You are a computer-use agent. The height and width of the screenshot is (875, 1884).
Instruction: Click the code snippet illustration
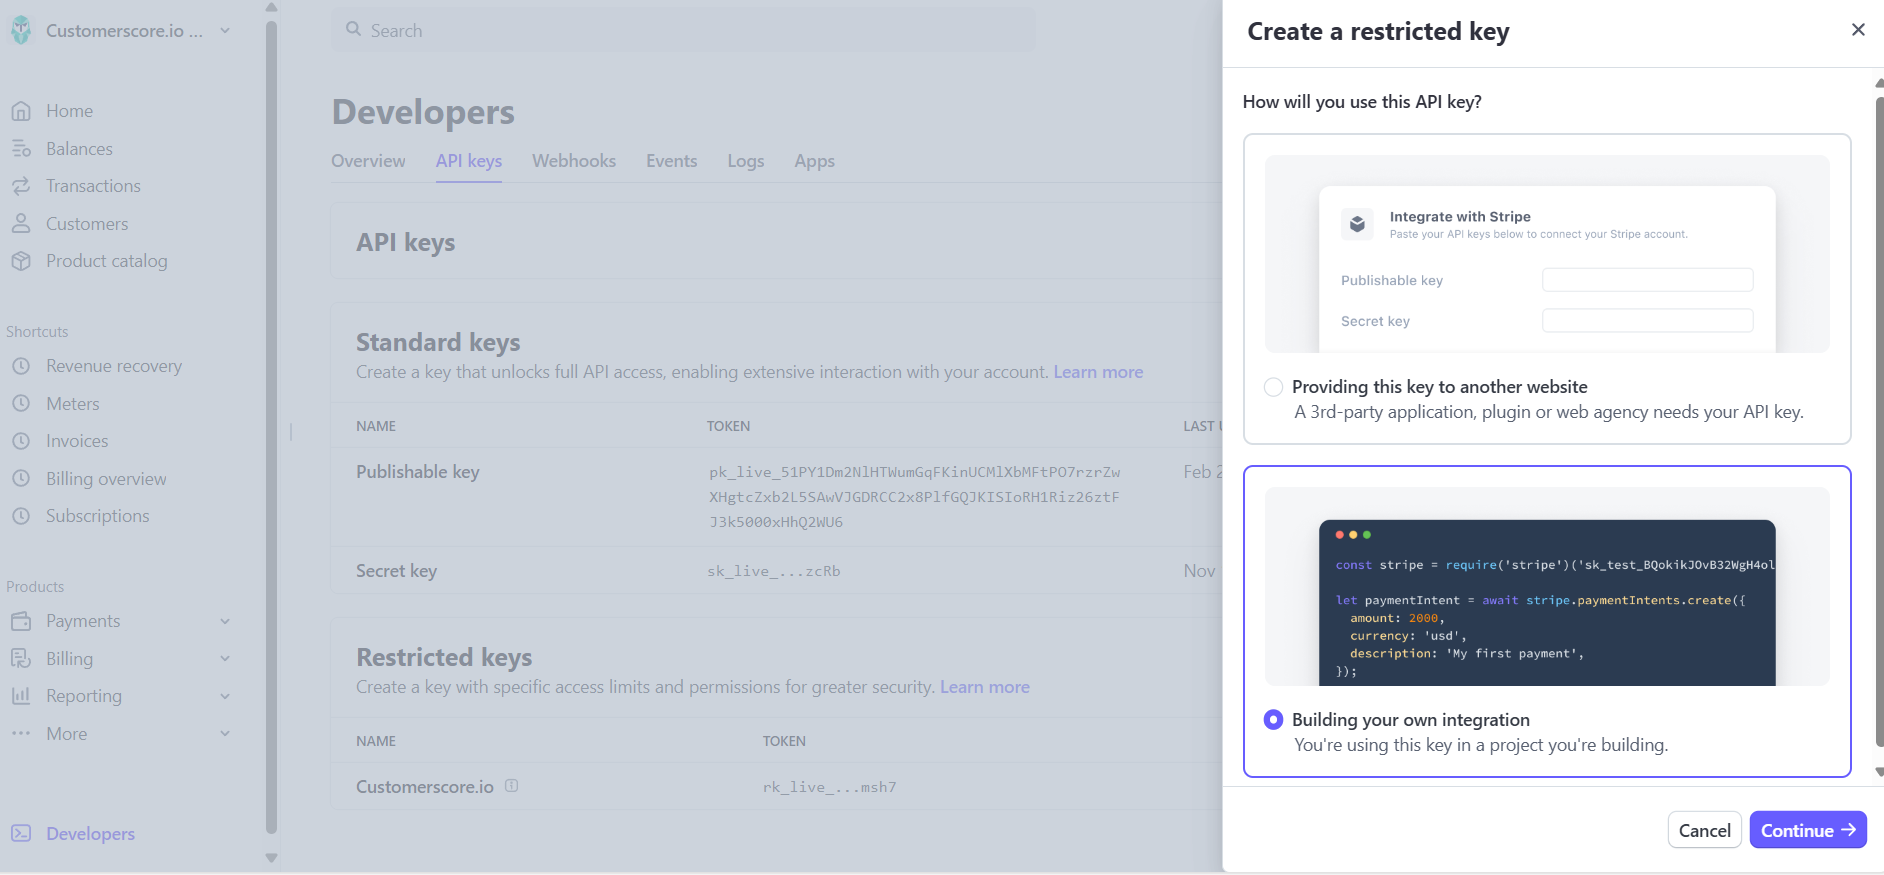tap(1547, 586)
